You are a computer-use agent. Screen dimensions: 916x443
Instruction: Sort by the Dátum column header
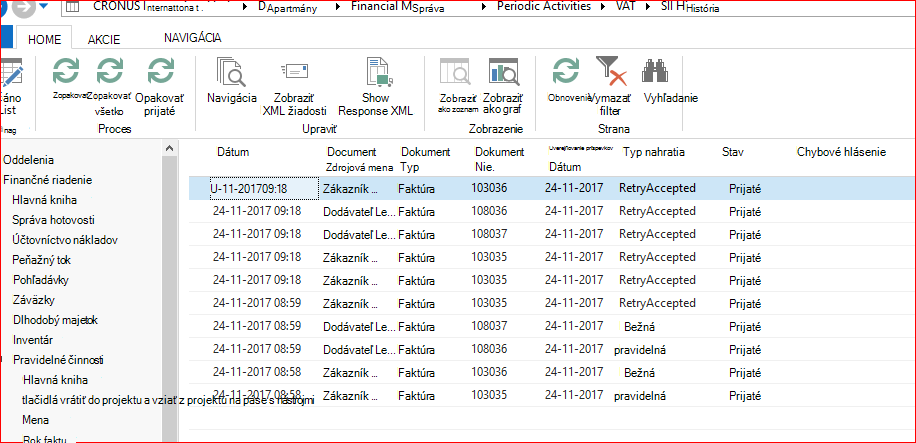click(233, 153)
